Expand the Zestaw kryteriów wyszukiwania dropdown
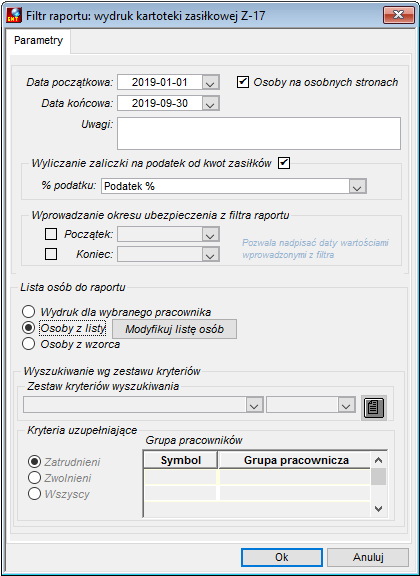This screenshot has height=576, width=420. tap(254, 404)
